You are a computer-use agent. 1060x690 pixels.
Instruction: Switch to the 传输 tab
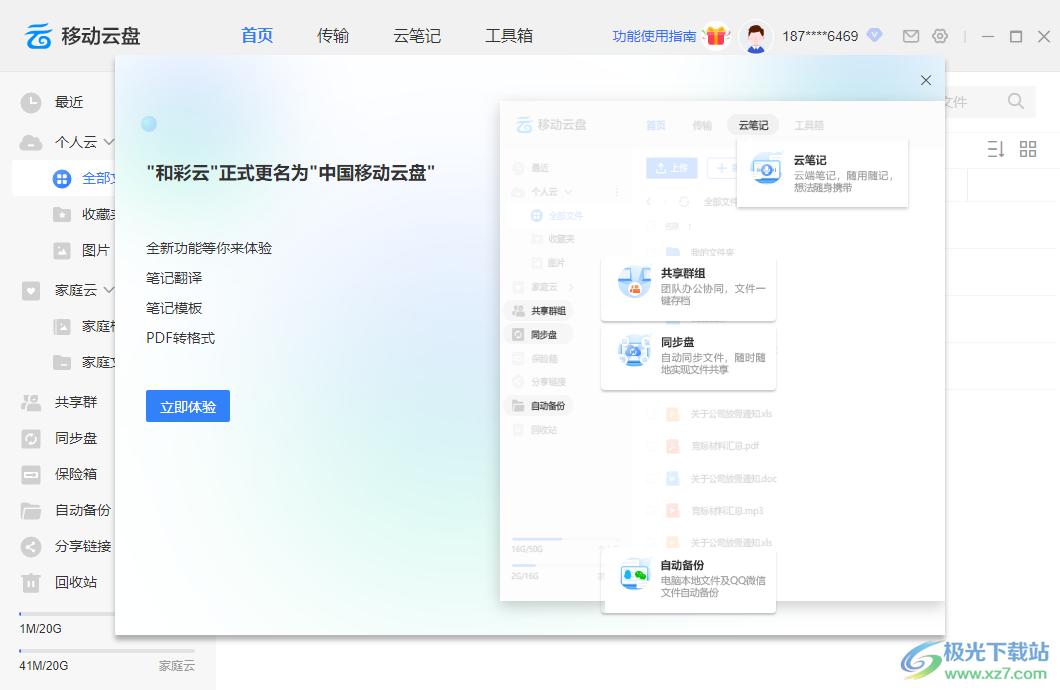pos(333,36)
